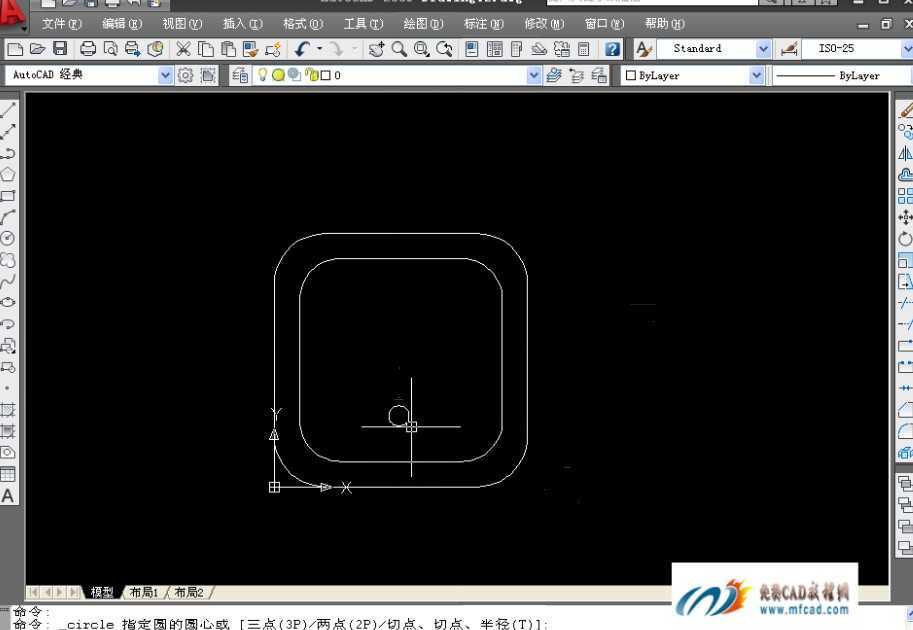Toggle layer 0 freeze sun icon
The height and width of the screenshot is (630, 913).
[278, 75]
